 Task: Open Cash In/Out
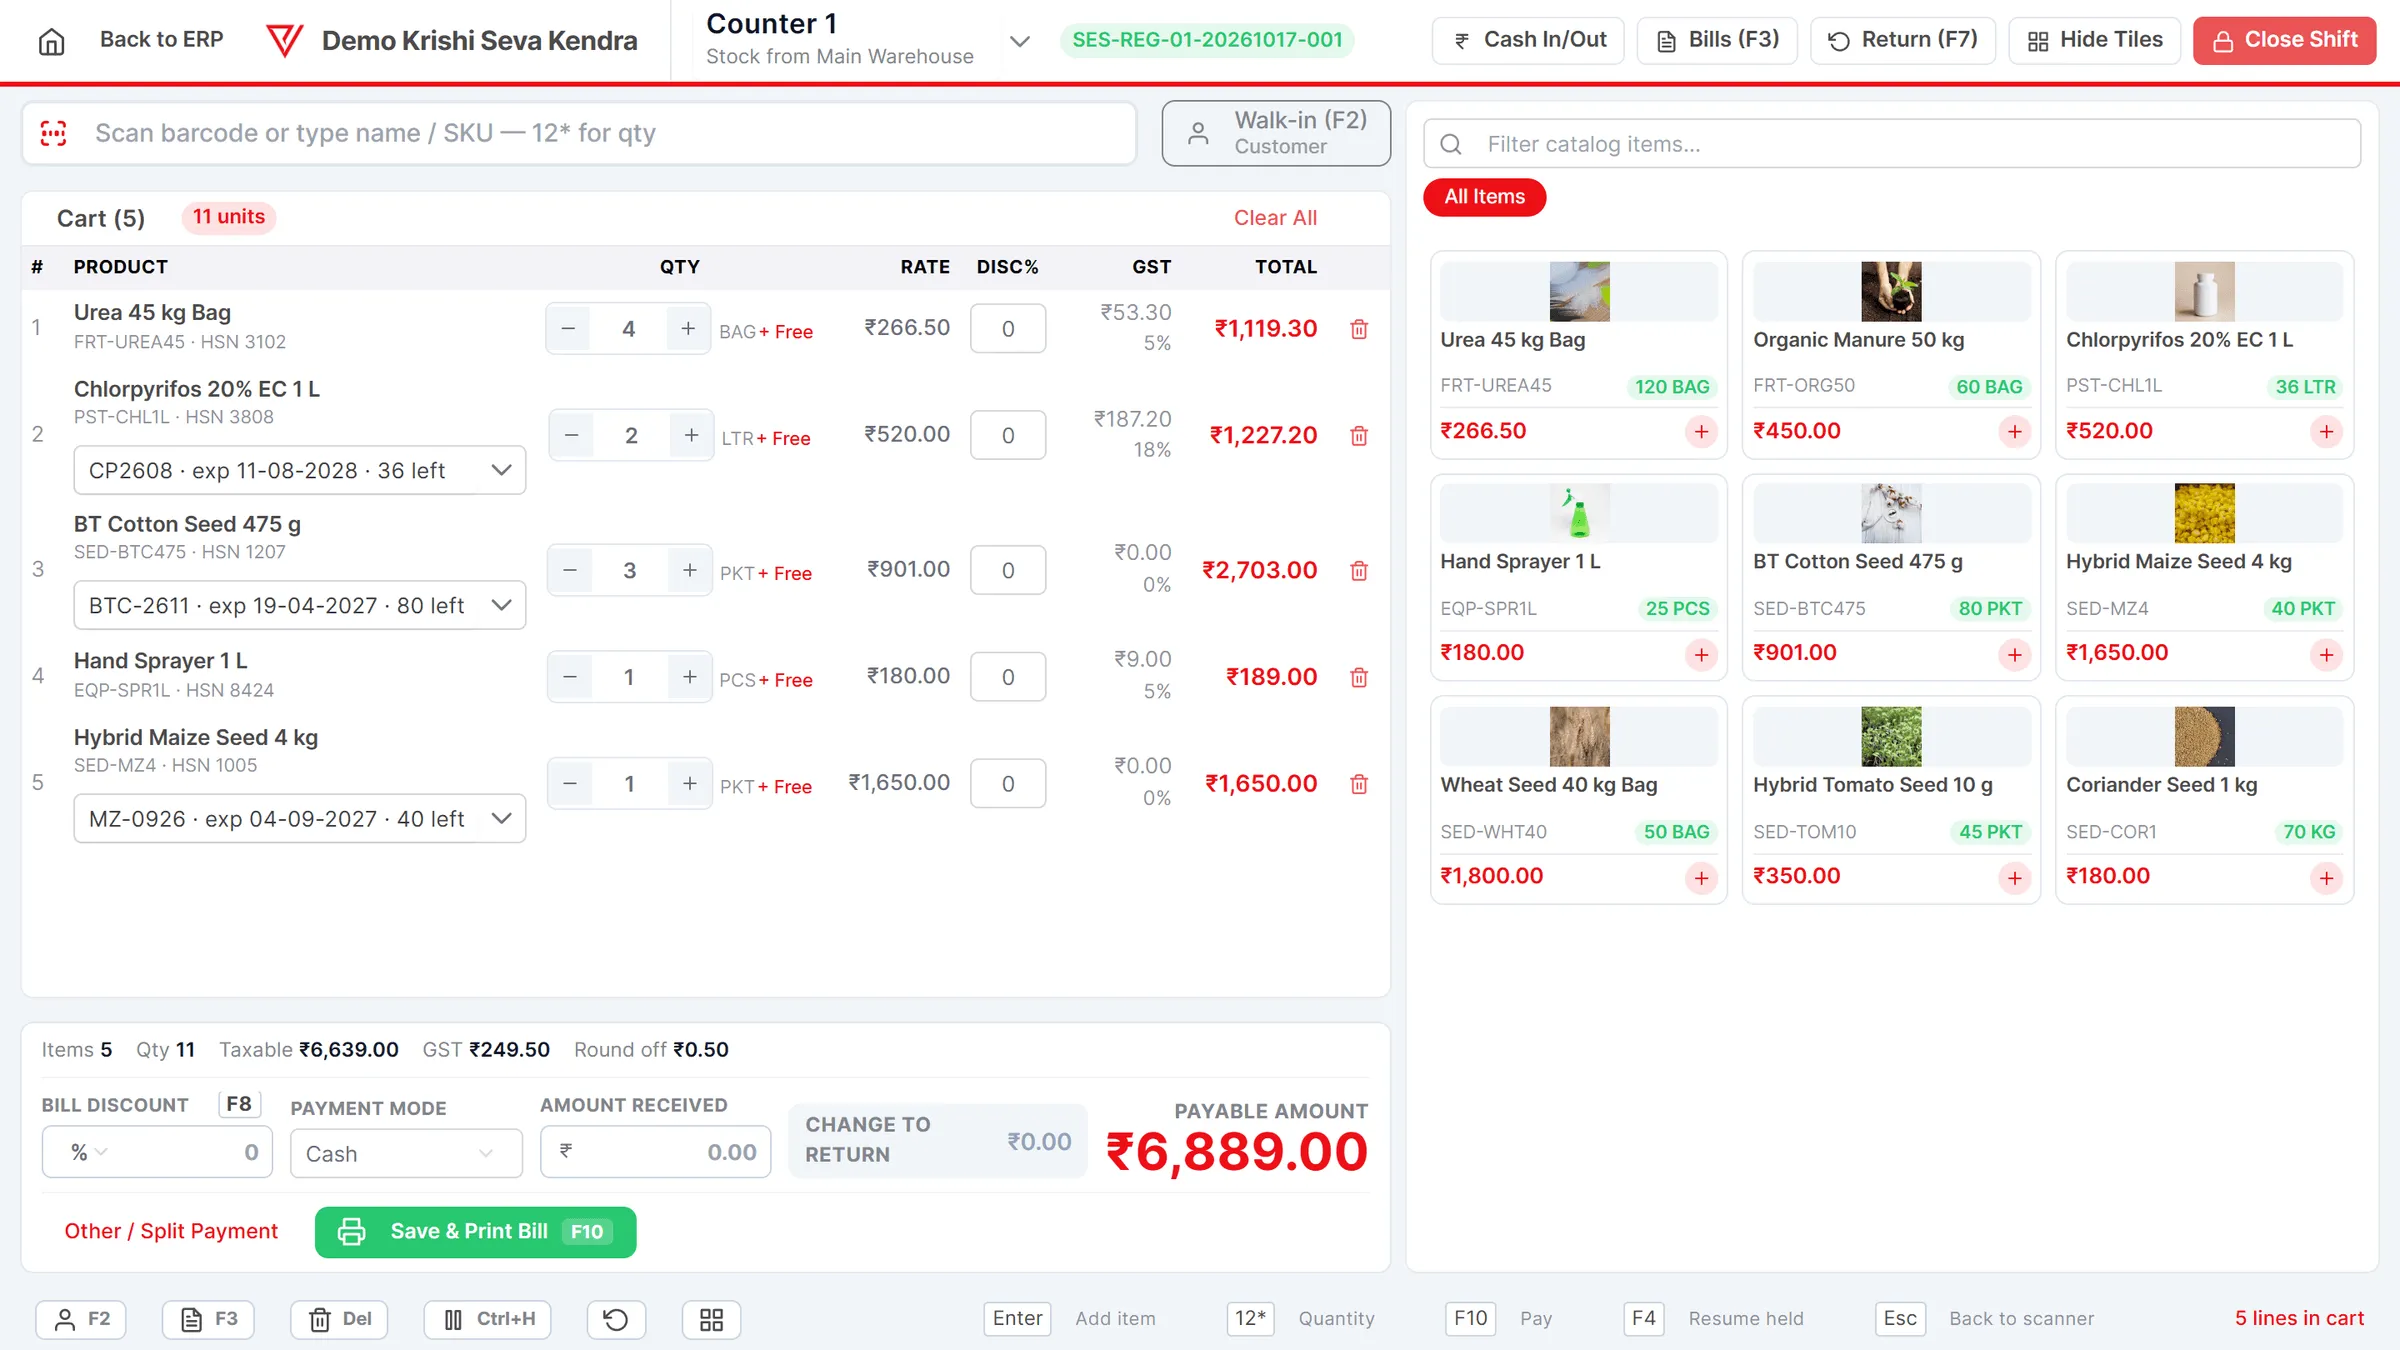1528,41
